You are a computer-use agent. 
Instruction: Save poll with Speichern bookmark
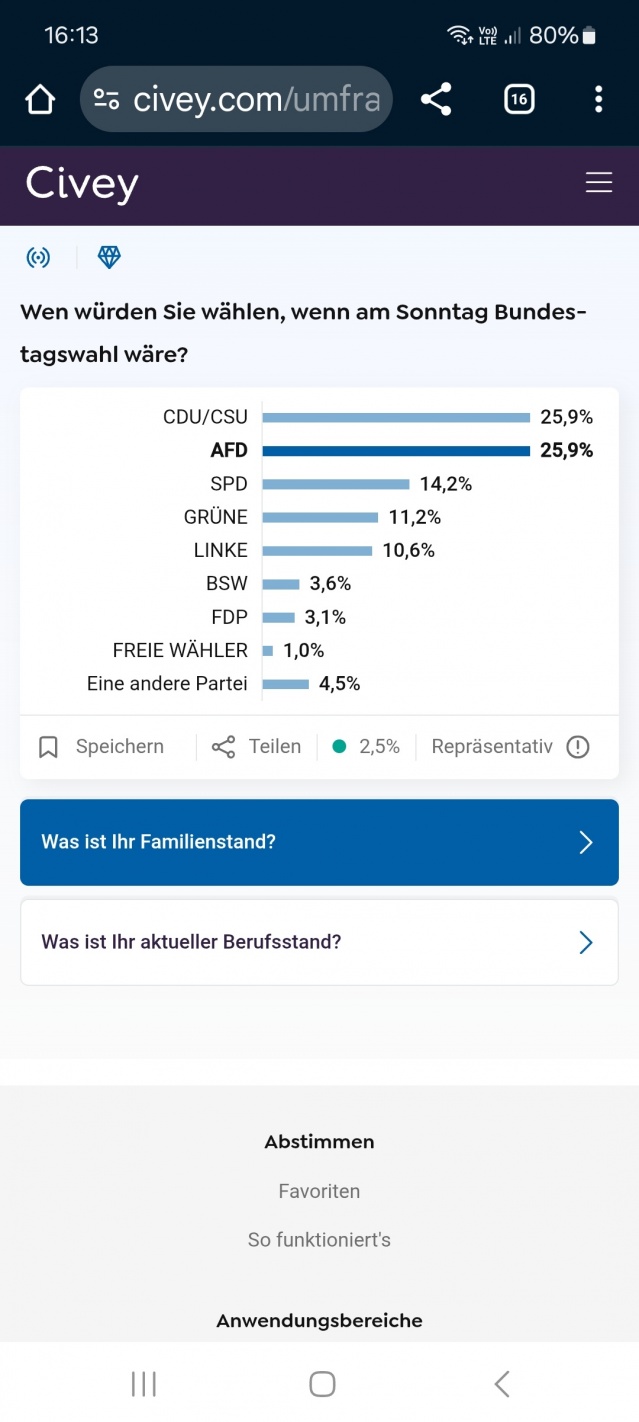(x=101, y=747)
